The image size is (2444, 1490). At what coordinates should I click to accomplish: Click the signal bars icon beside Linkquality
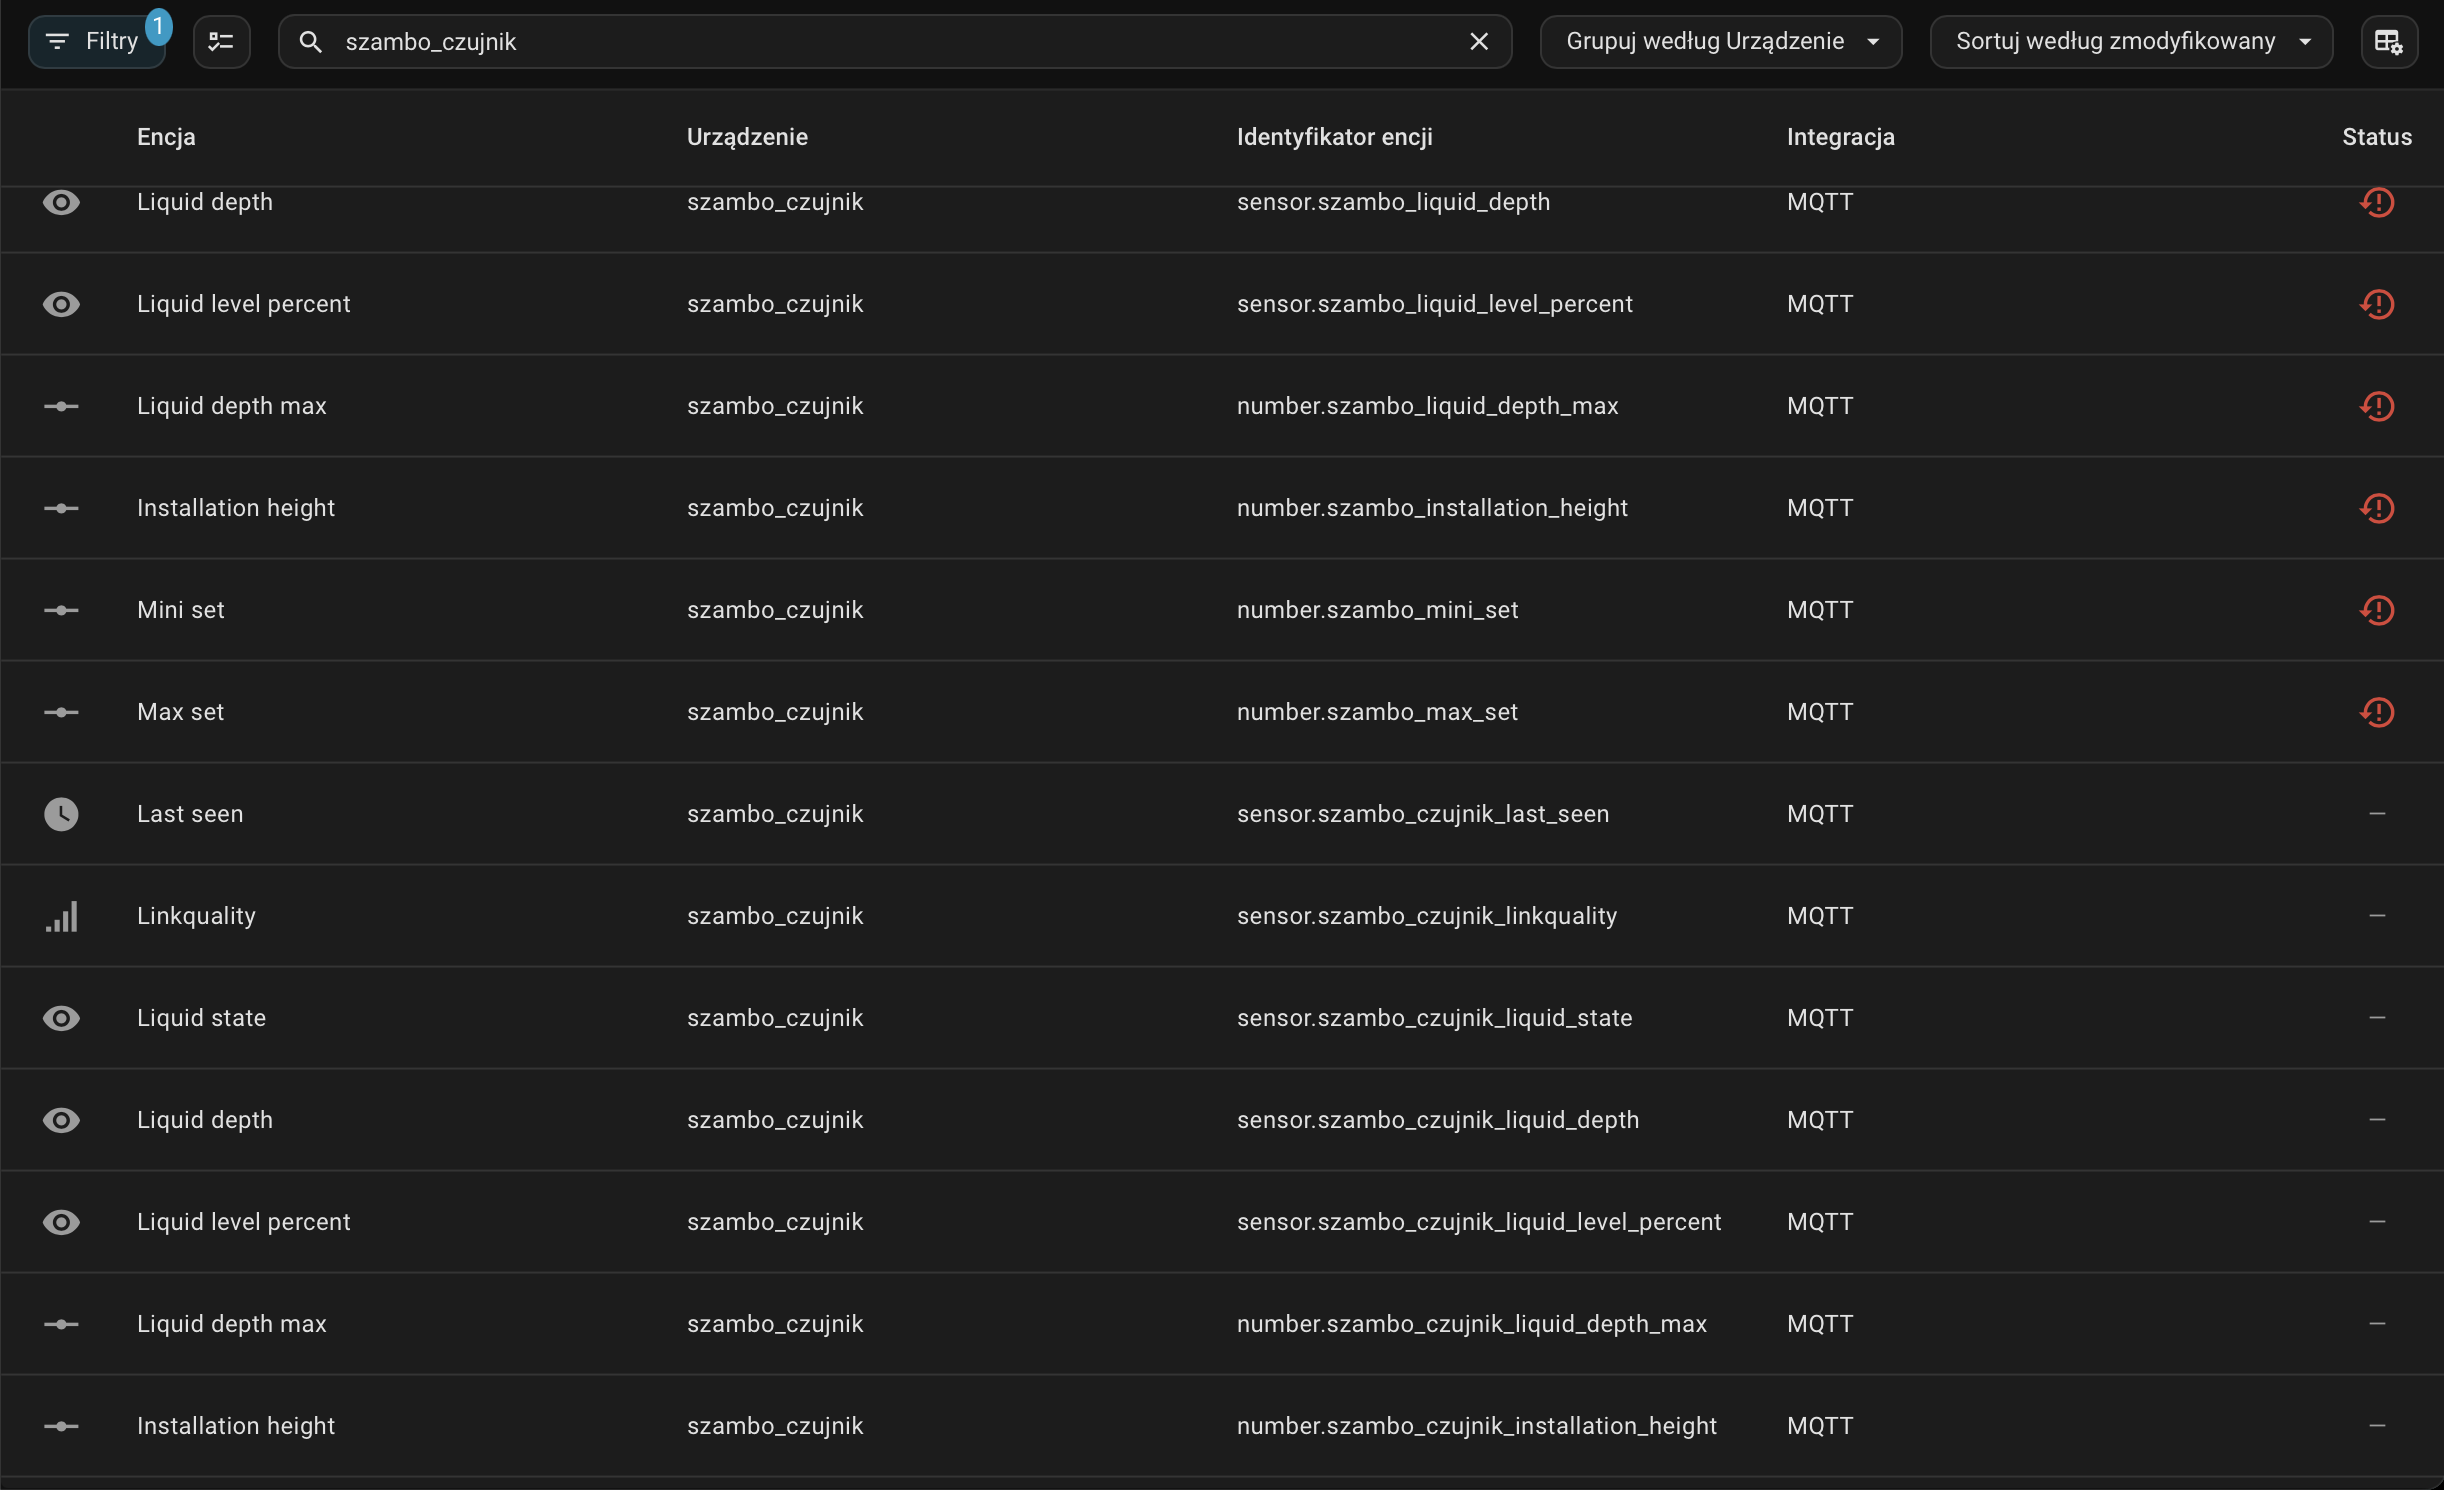click(x=61, y=916)
